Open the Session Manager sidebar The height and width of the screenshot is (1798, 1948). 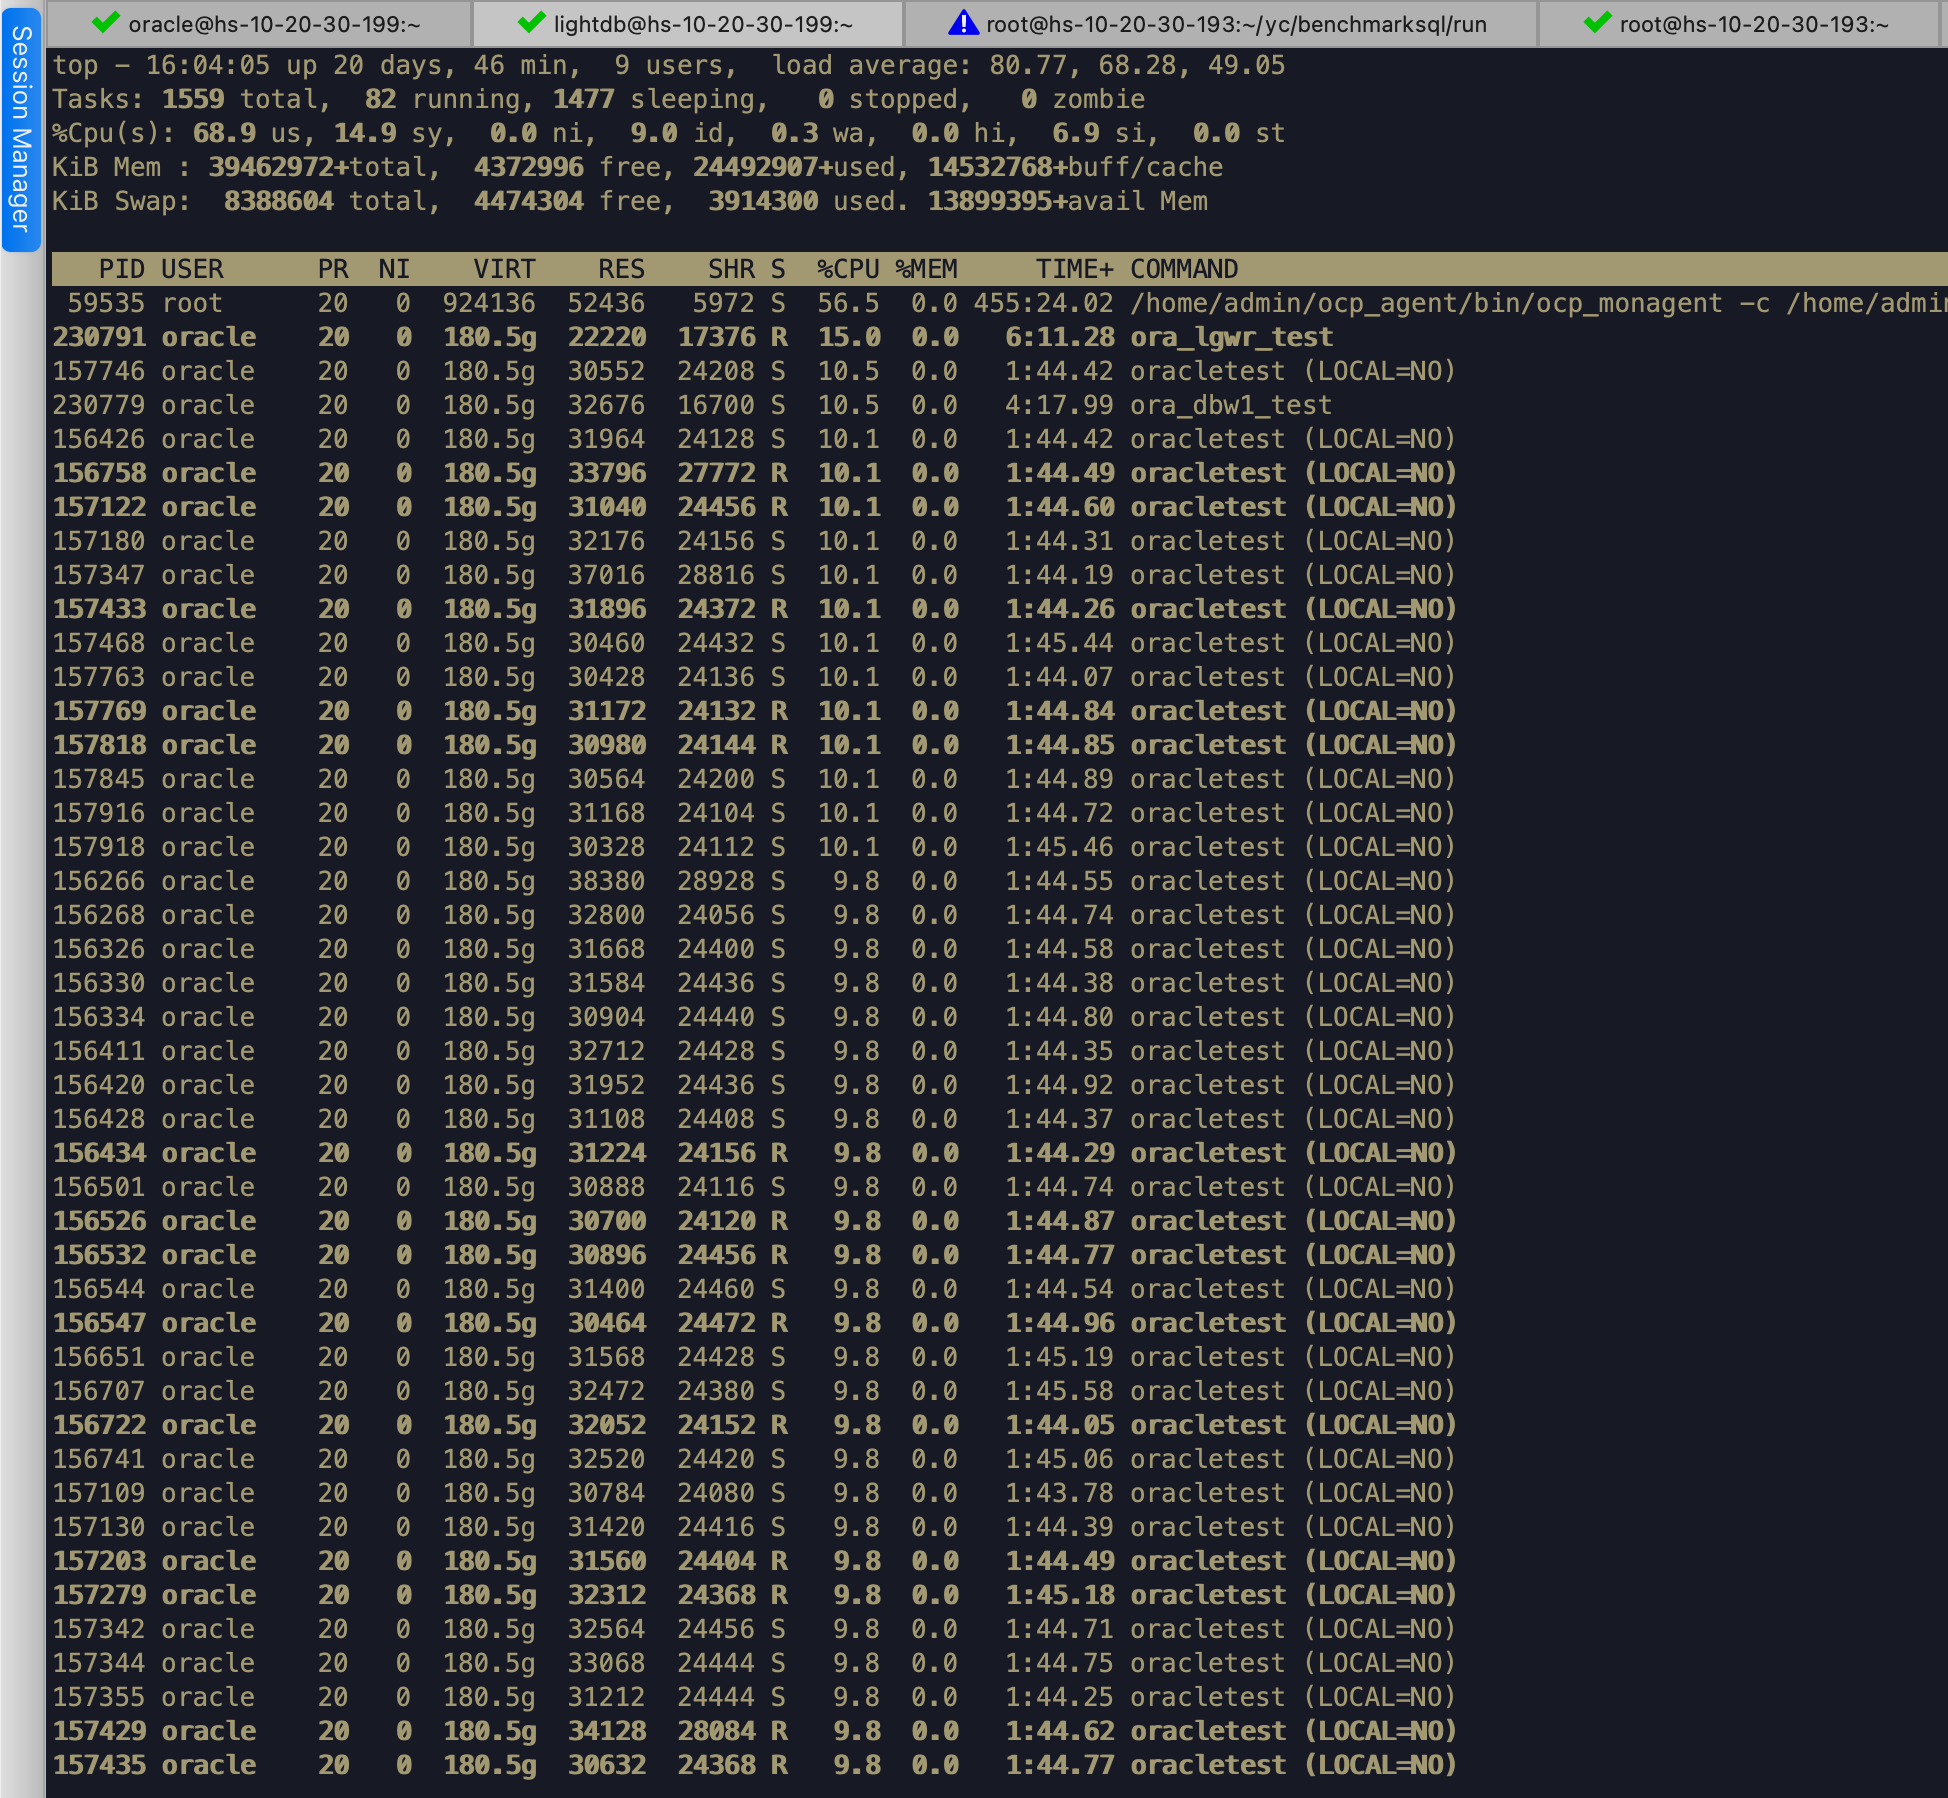coord(19,130)
